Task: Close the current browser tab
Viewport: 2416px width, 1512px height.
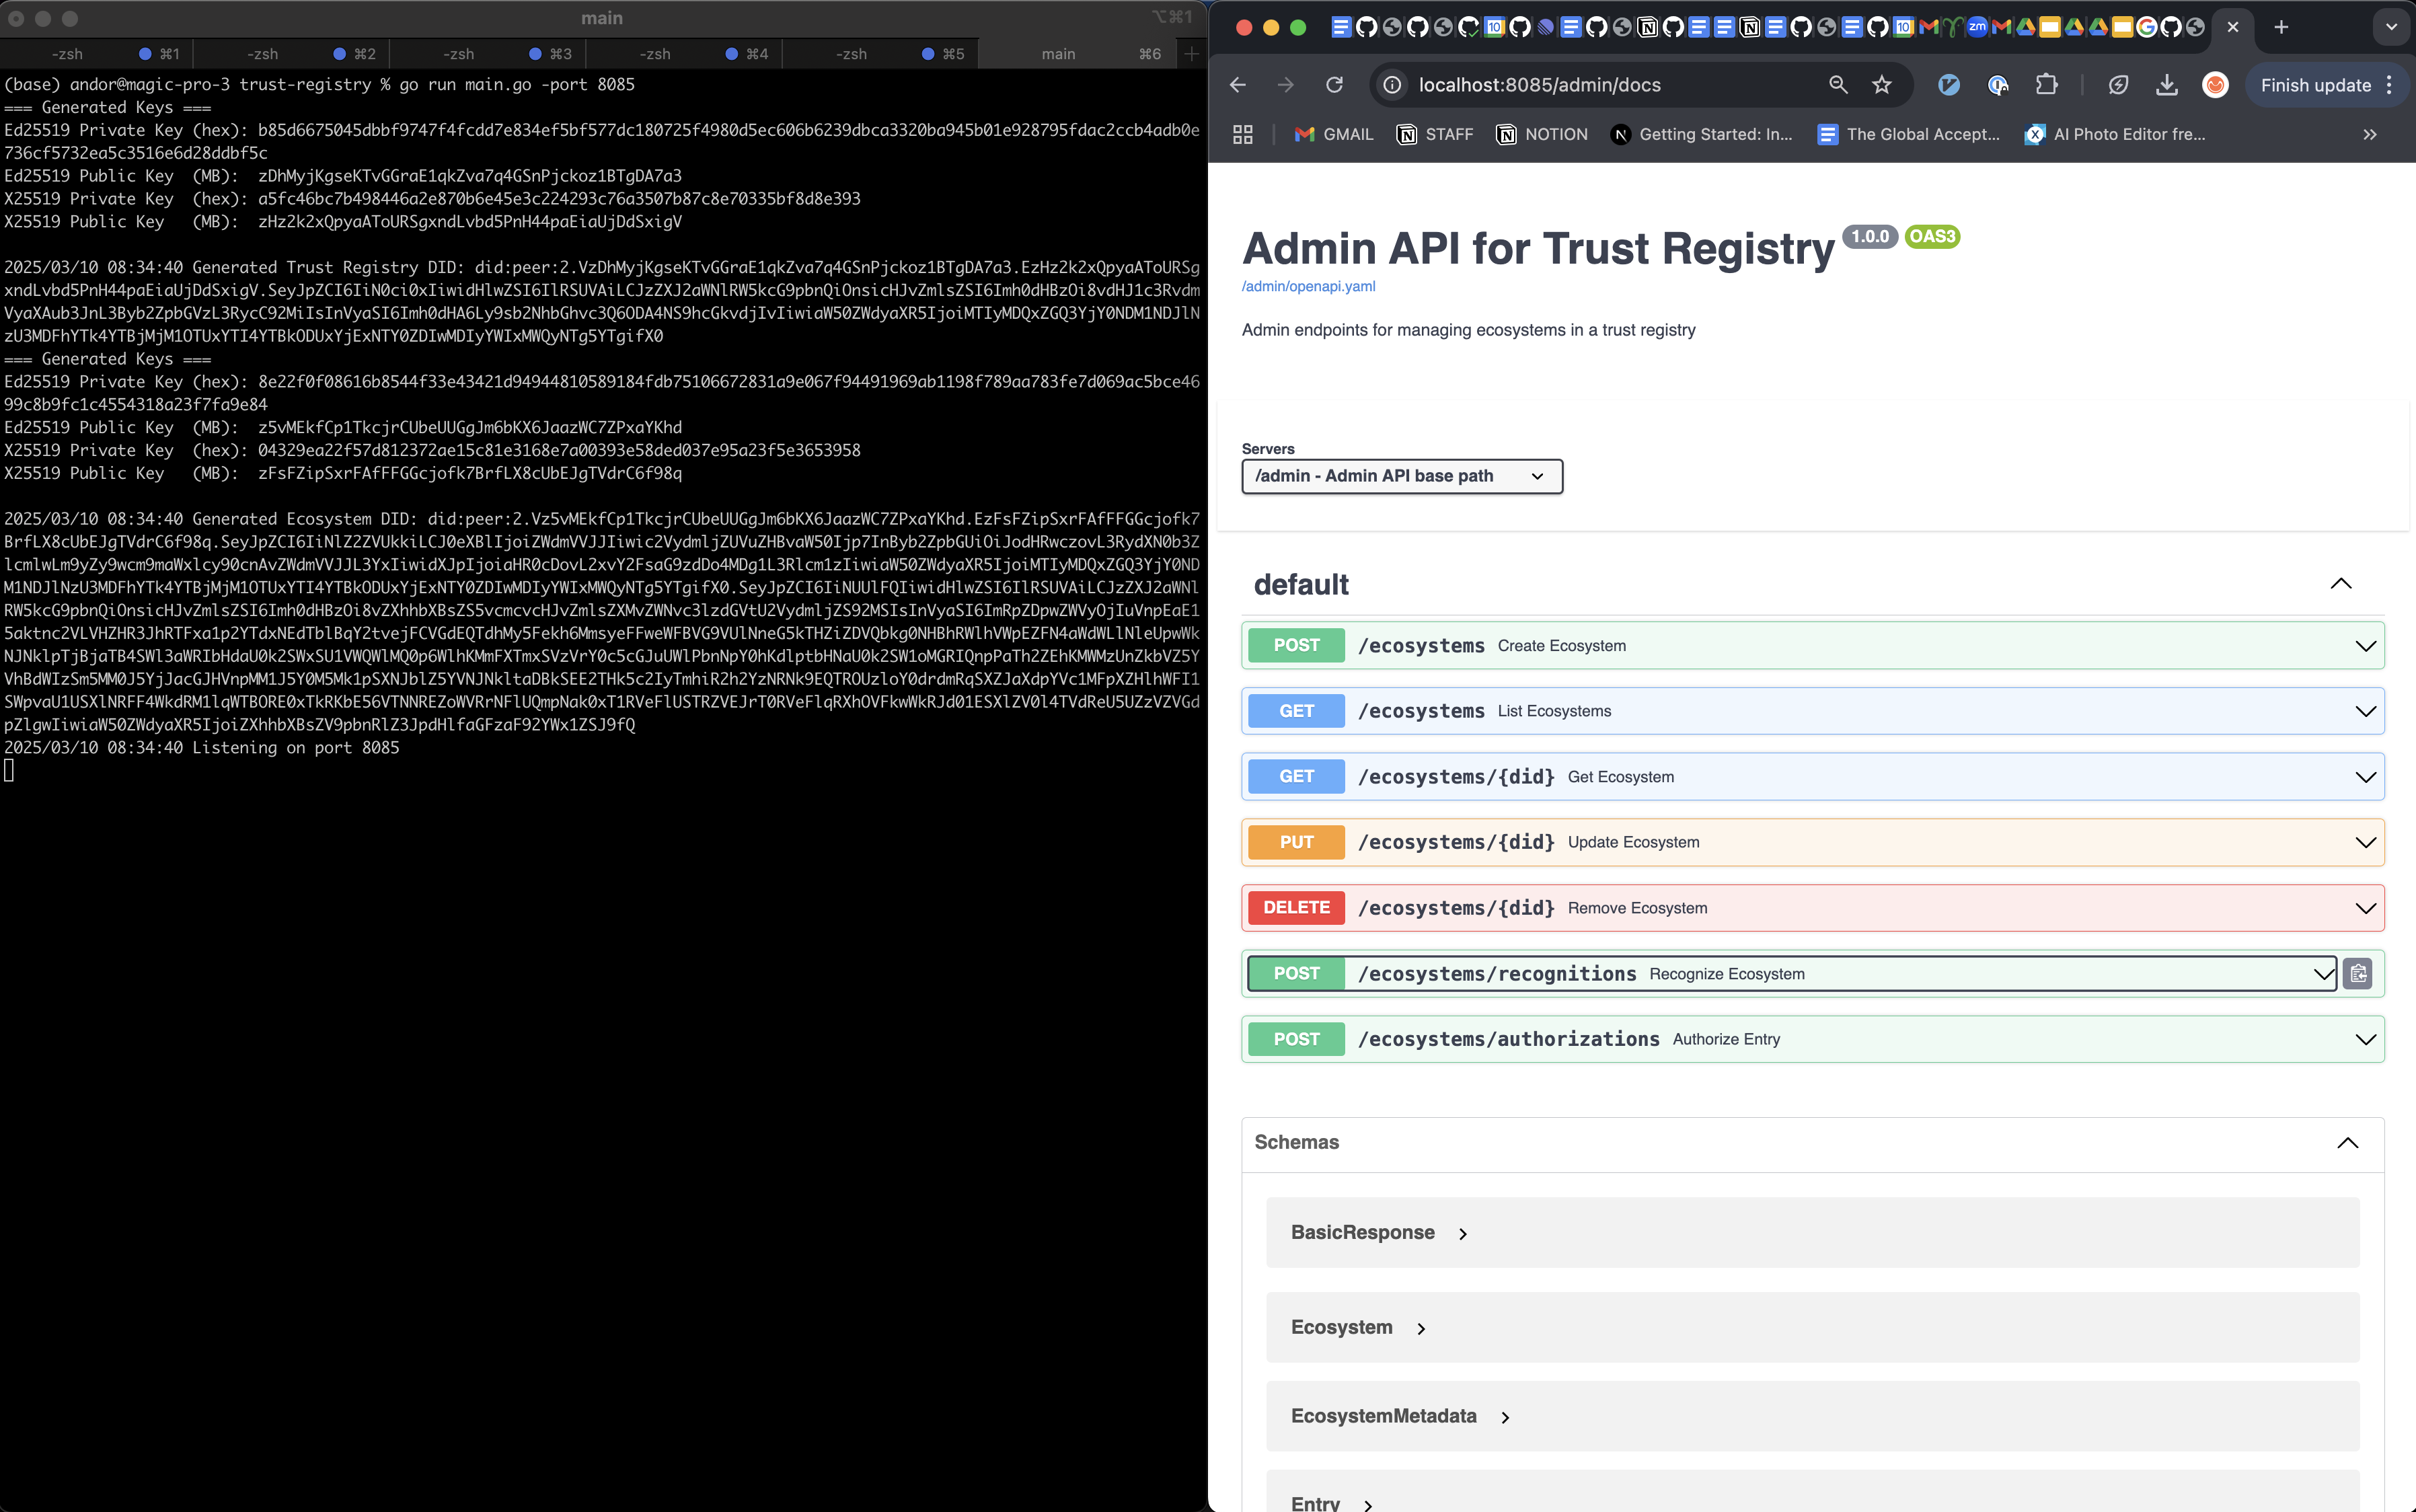Action: pyautogui.click(x=2233, y=27)
